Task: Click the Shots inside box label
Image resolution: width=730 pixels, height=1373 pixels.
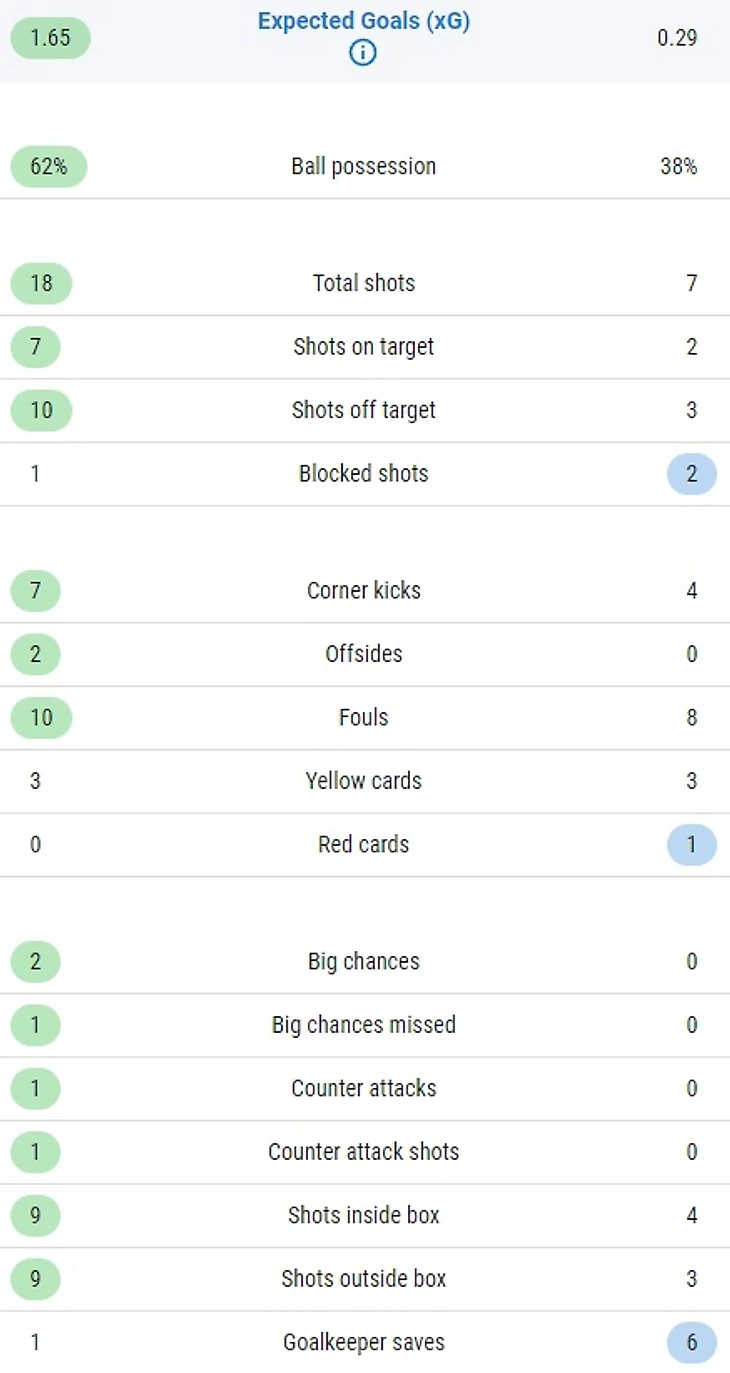Action: click(x=363, y=1215)
